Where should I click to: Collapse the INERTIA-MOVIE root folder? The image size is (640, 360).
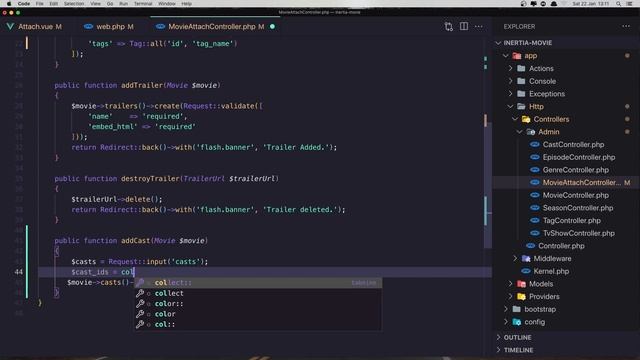coord(498,43)
